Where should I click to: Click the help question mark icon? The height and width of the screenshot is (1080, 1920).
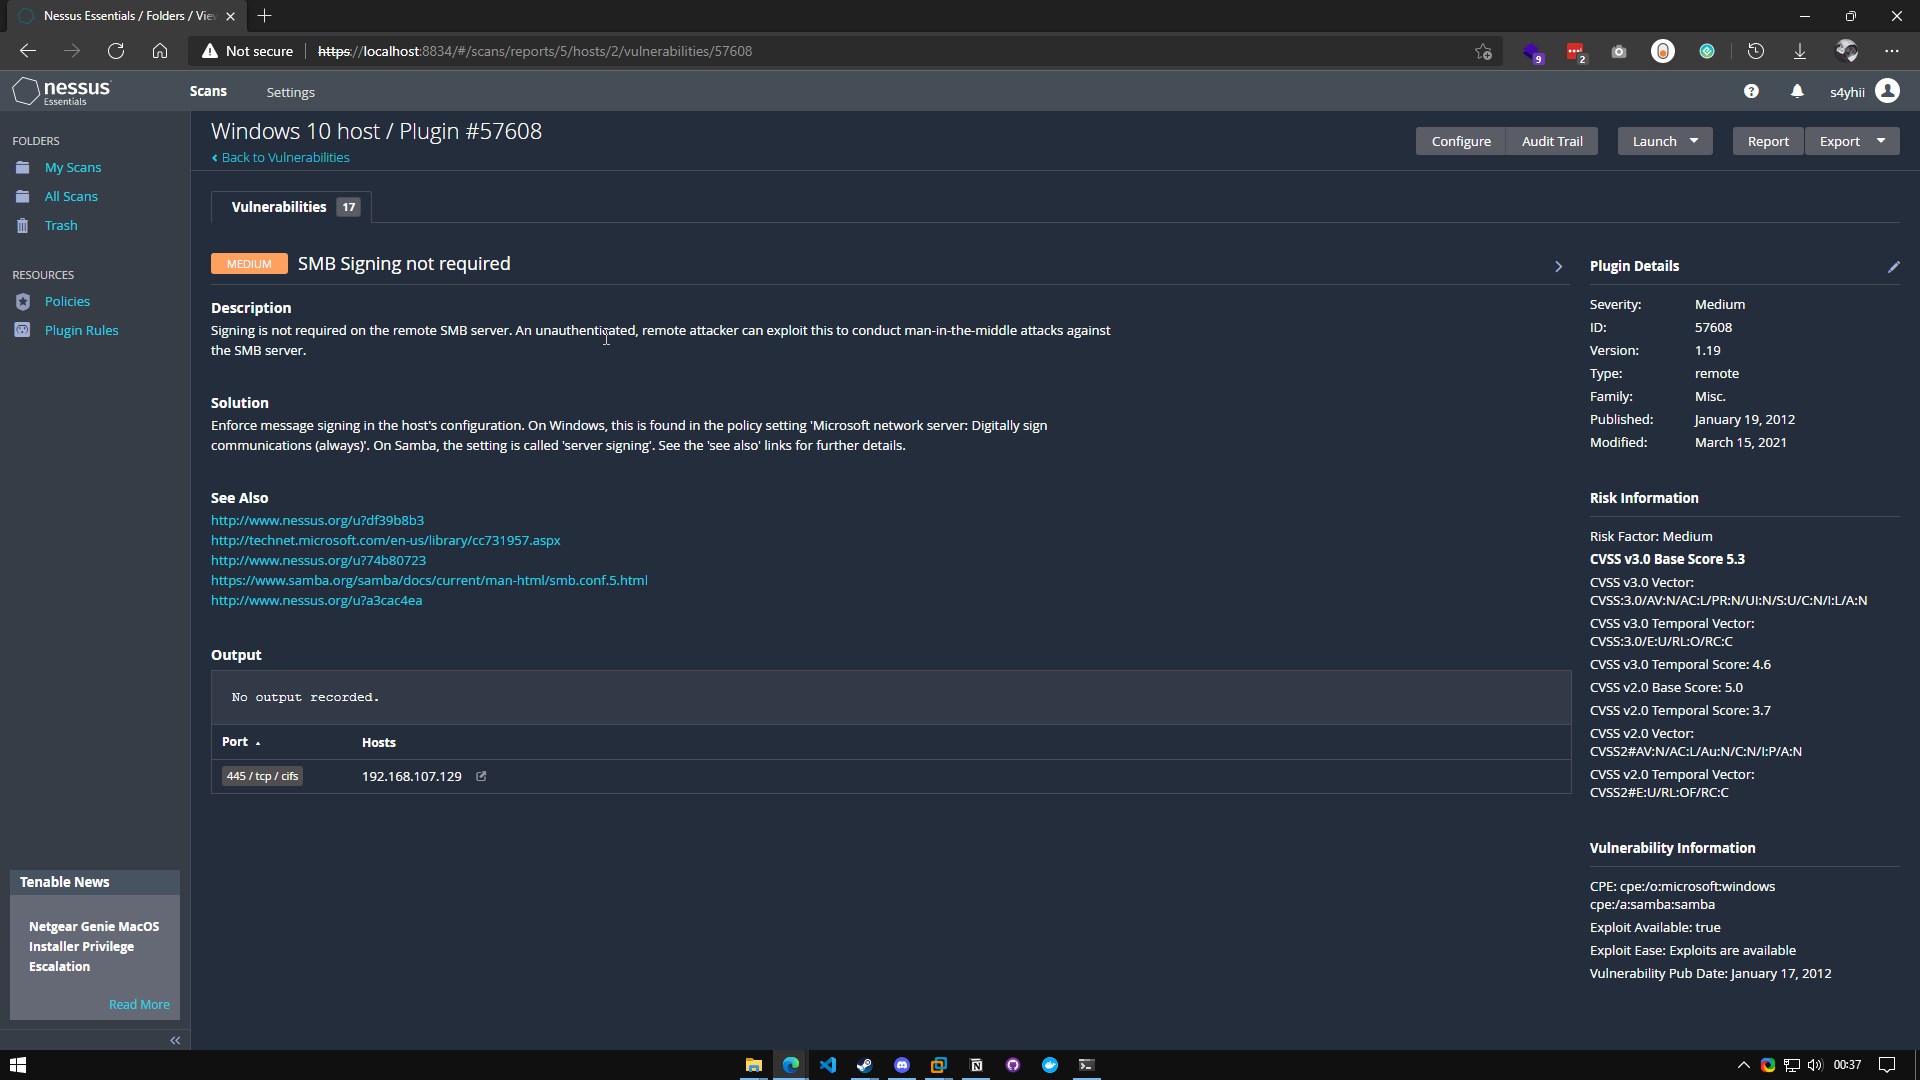(1751, 91)
